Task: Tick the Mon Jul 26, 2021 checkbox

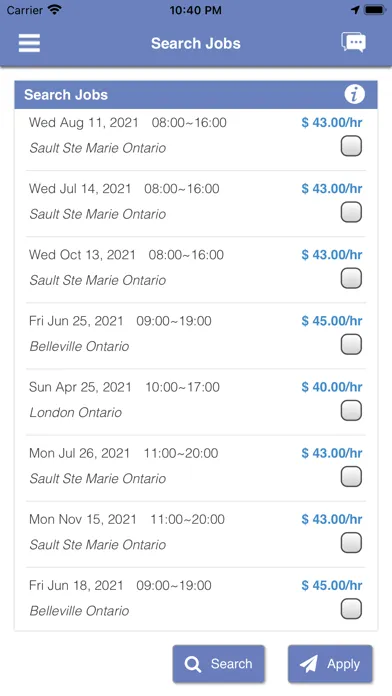Action: (x=351, y=477)
